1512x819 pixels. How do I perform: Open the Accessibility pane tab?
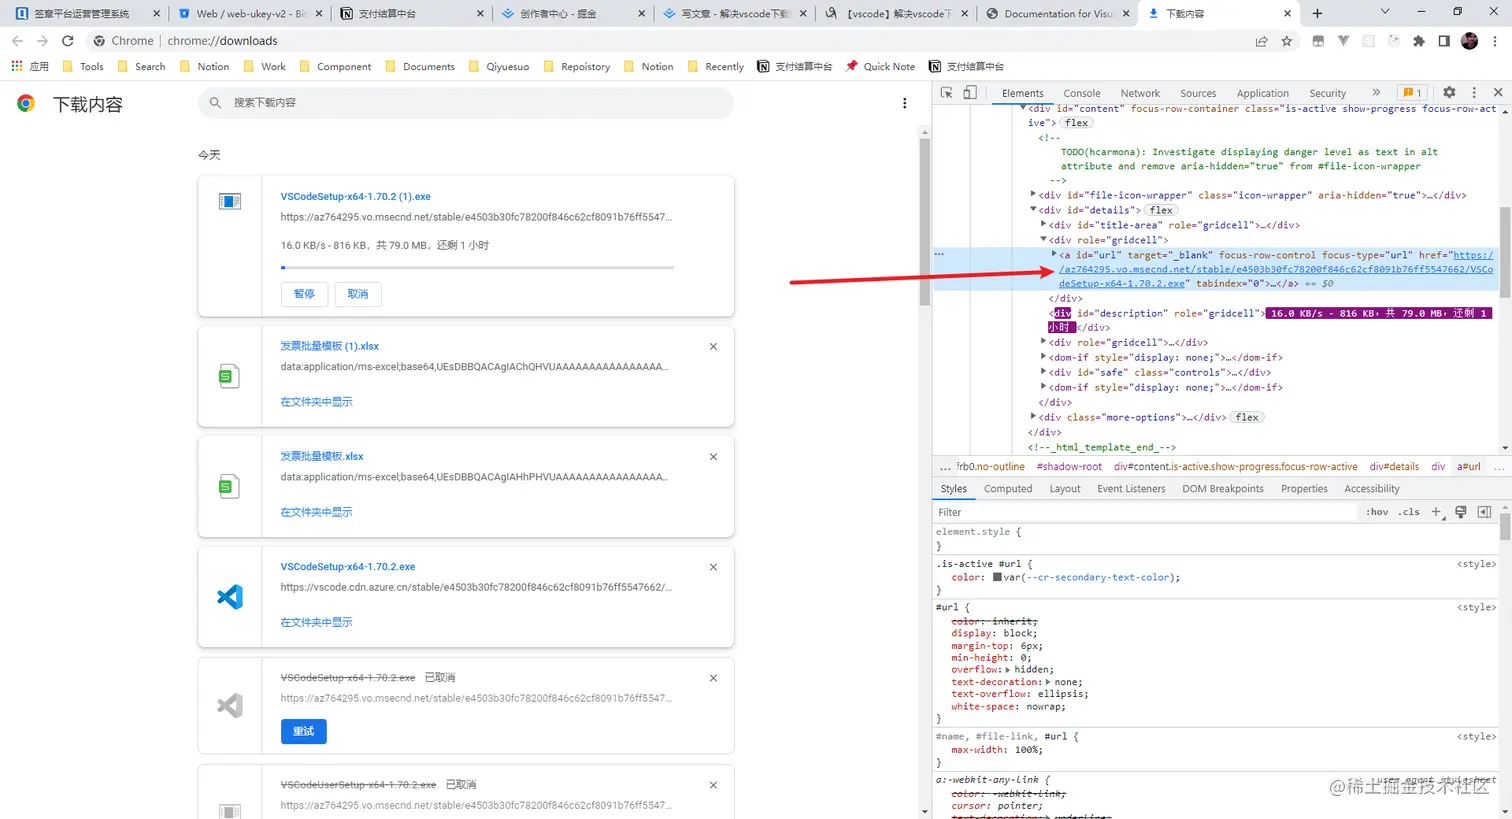click(x=1372, y=489)
